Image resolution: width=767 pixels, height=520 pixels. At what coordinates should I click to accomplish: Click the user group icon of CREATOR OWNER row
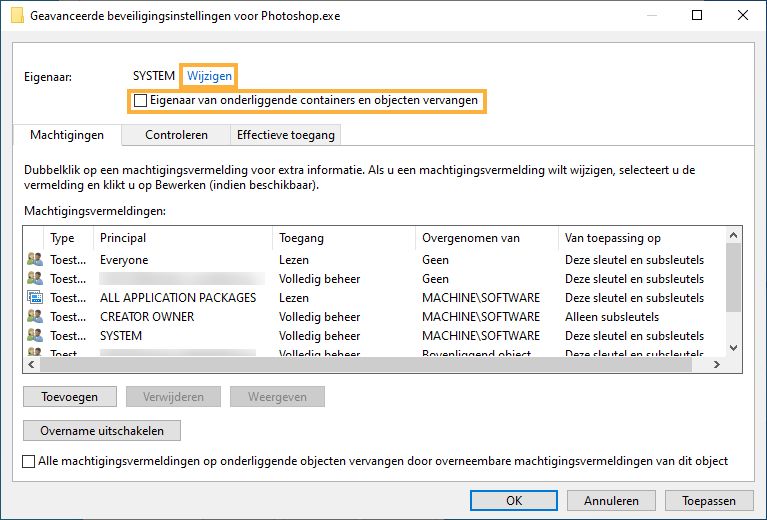pyautogui.click(x=35, y=317)
